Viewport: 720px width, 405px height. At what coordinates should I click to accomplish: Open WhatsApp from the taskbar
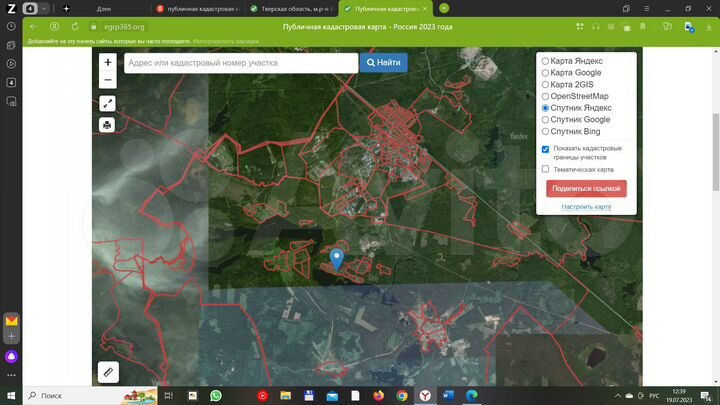click(216, 395)
